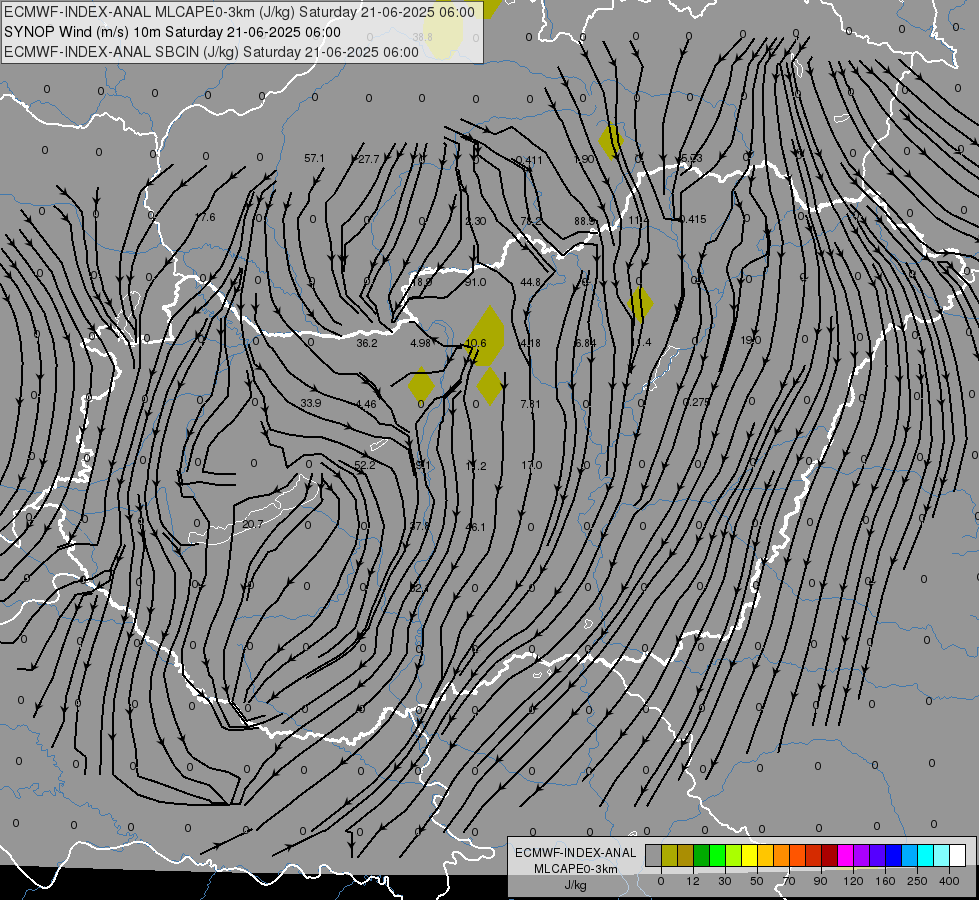
Task: Click the SBCIN header line
Action: (x=211, y=52)
